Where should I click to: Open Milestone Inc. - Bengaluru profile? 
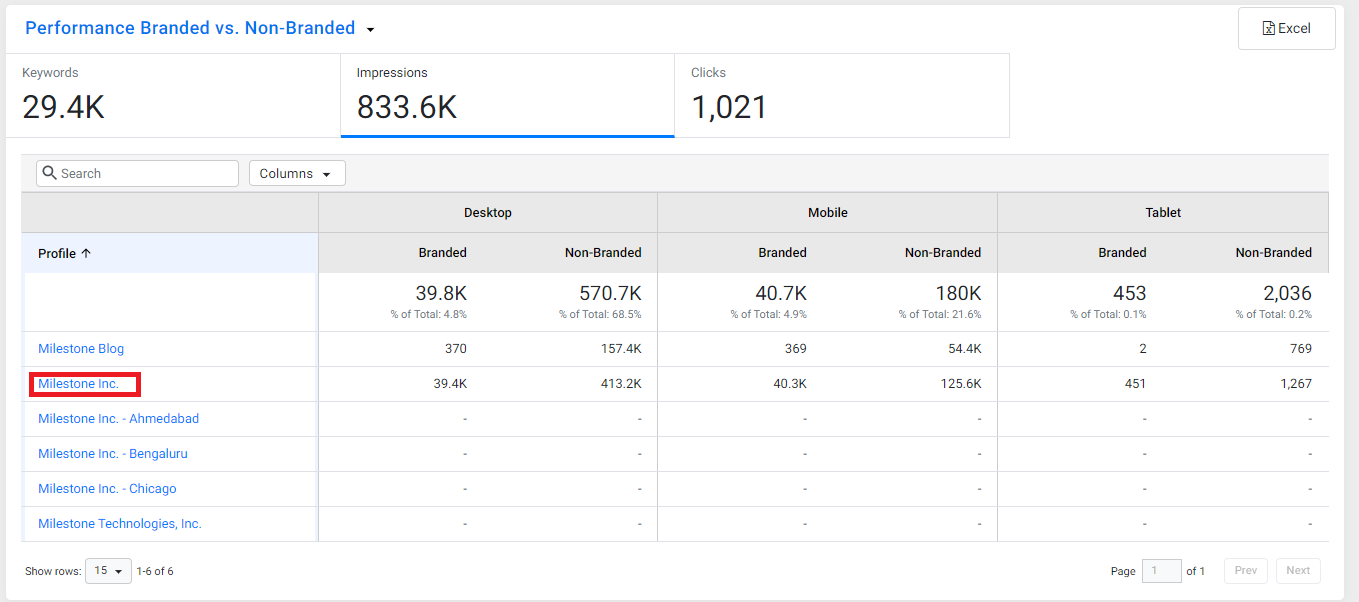pyautogui.click(x=113, y=454)
